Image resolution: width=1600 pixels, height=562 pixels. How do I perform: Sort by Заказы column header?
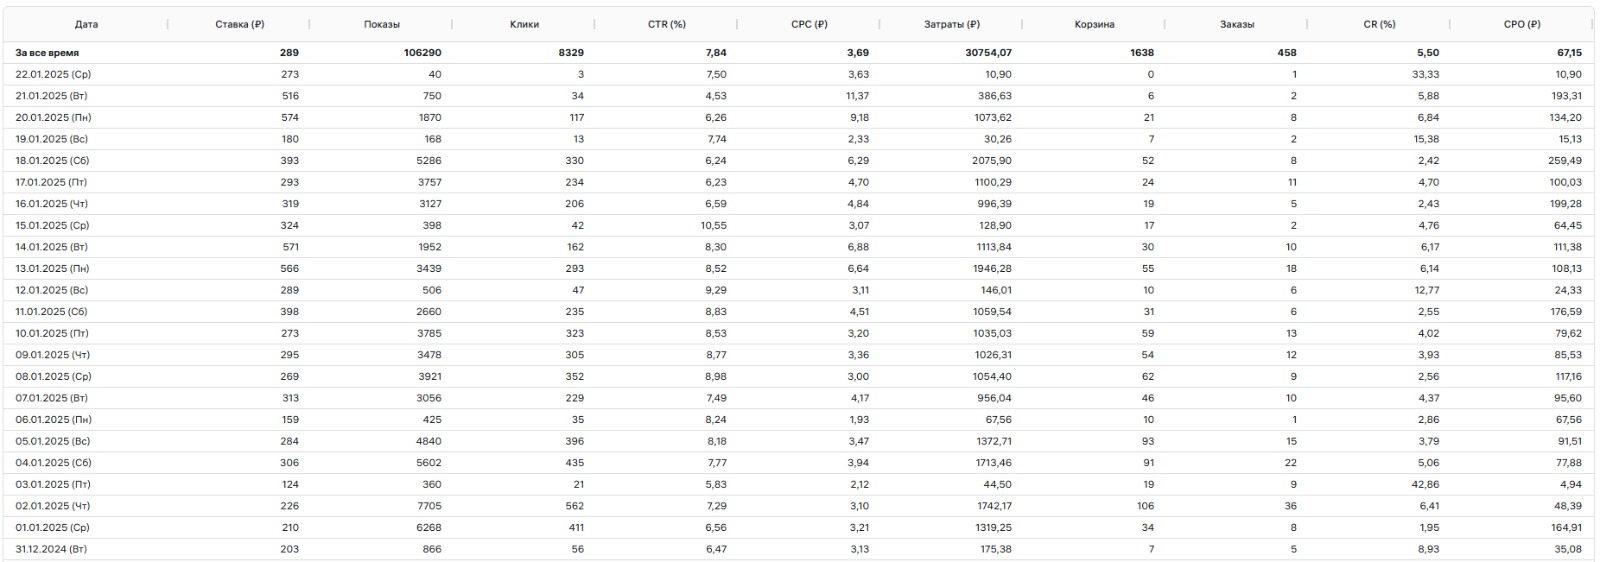click(1237, 24)
